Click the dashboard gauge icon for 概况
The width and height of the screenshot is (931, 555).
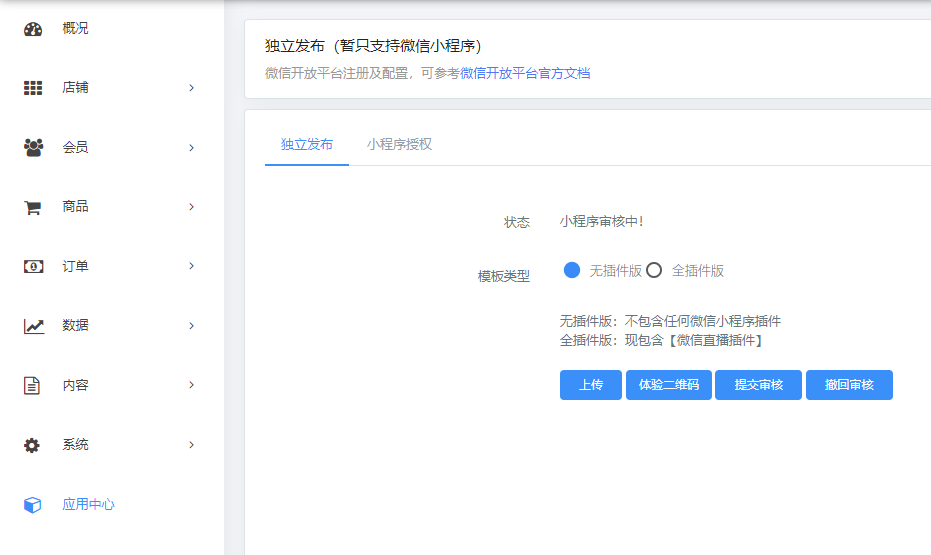coord(33,29)
